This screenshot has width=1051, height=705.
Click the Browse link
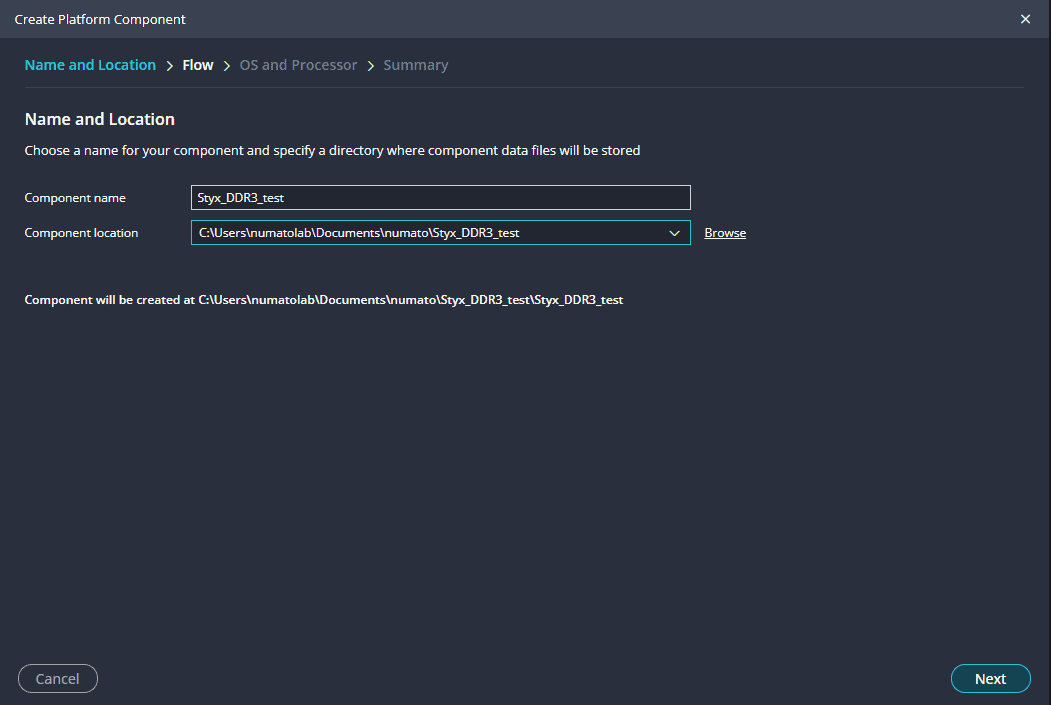click(725, 233)
